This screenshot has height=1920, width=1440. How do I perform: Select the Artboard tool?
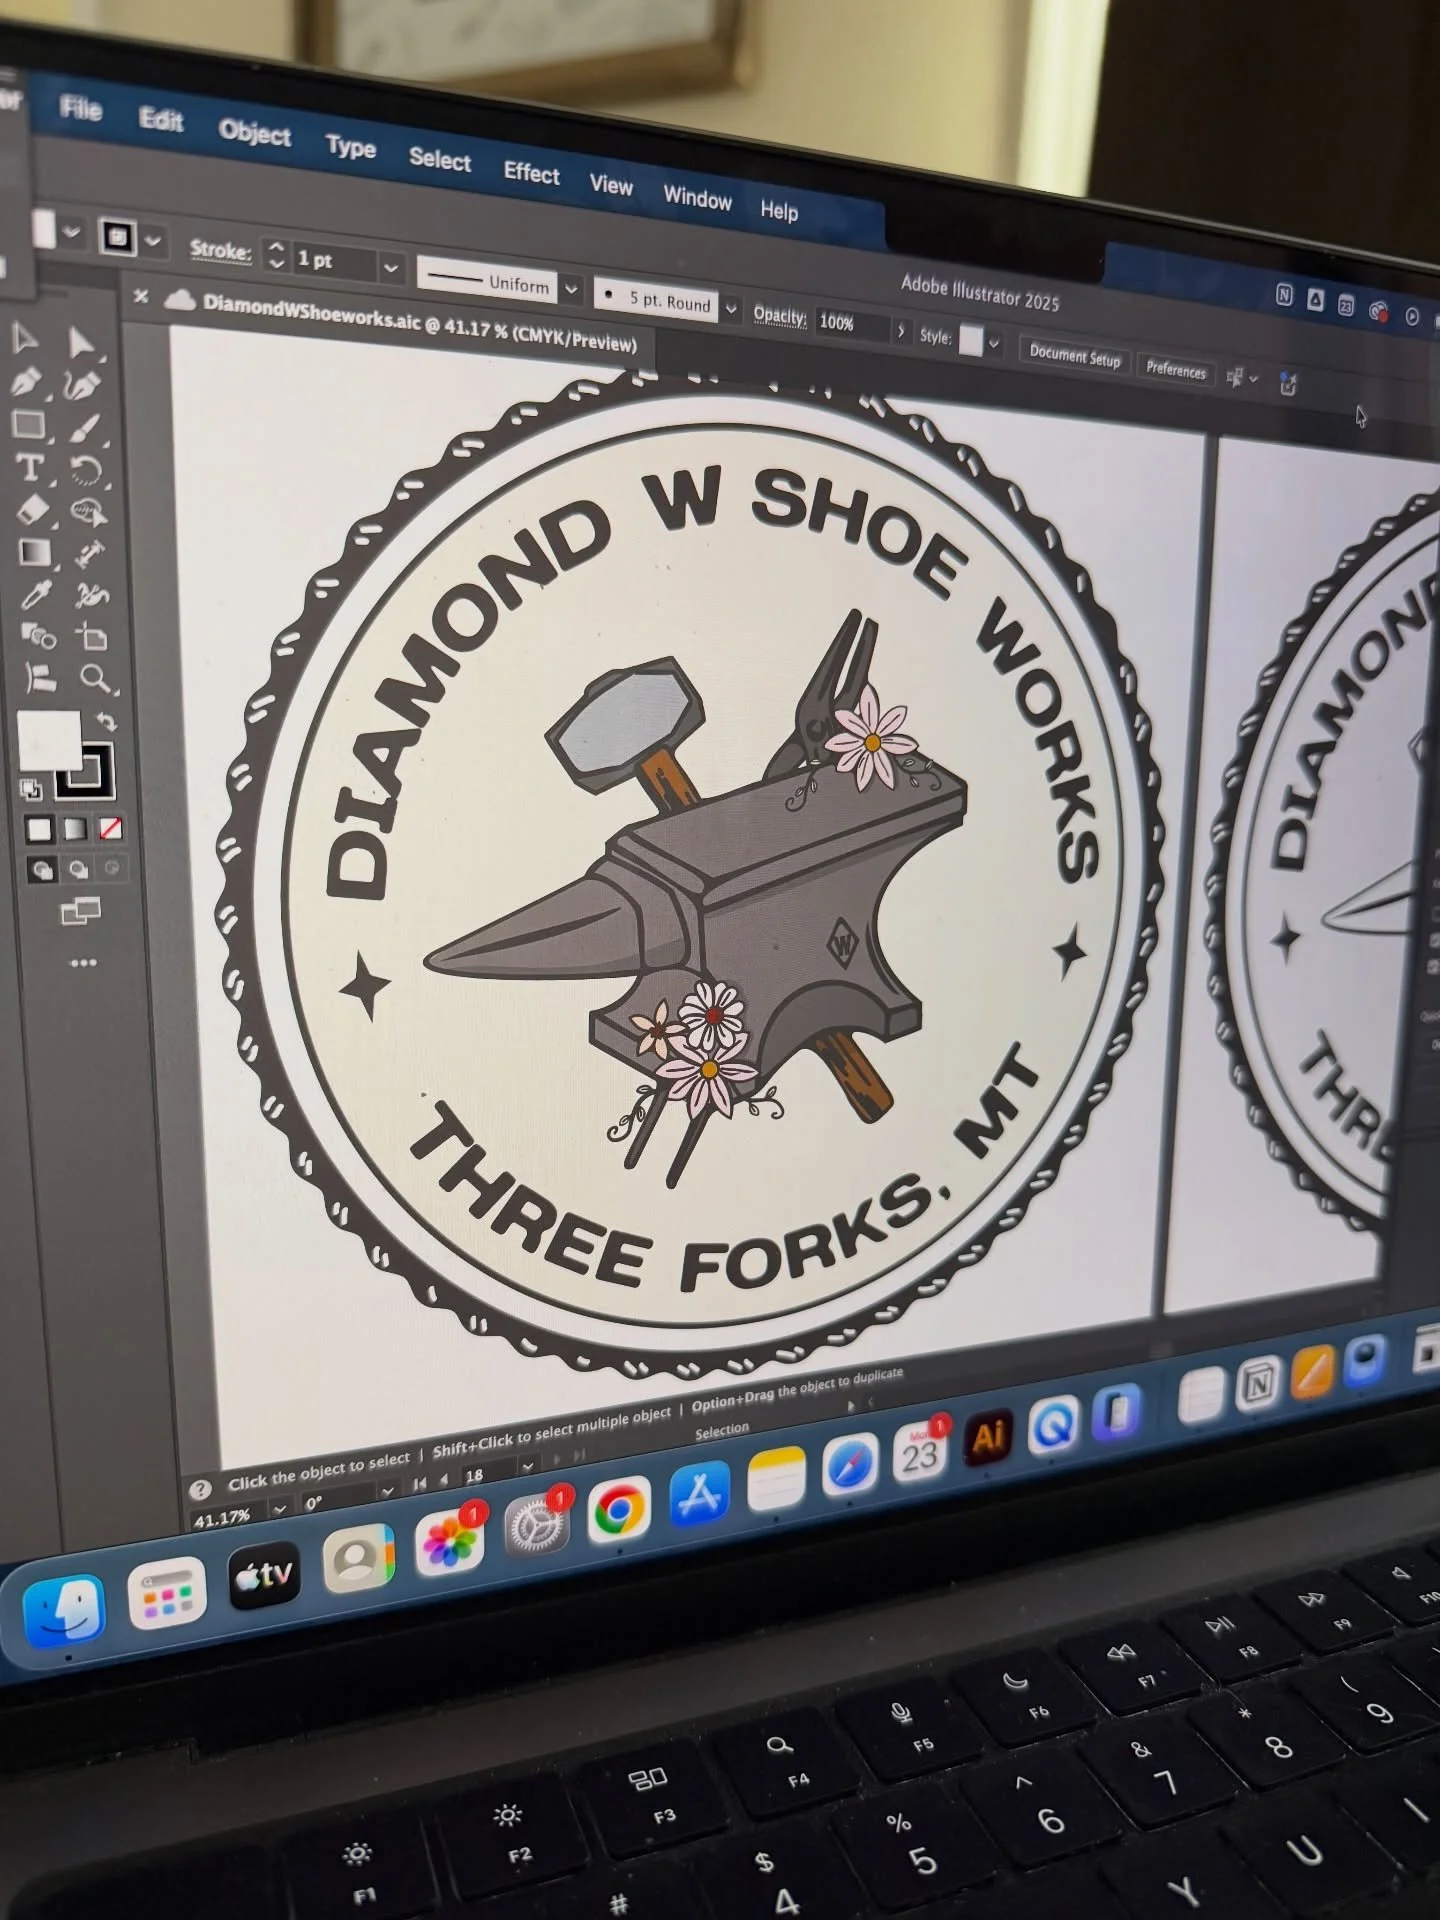93,637
